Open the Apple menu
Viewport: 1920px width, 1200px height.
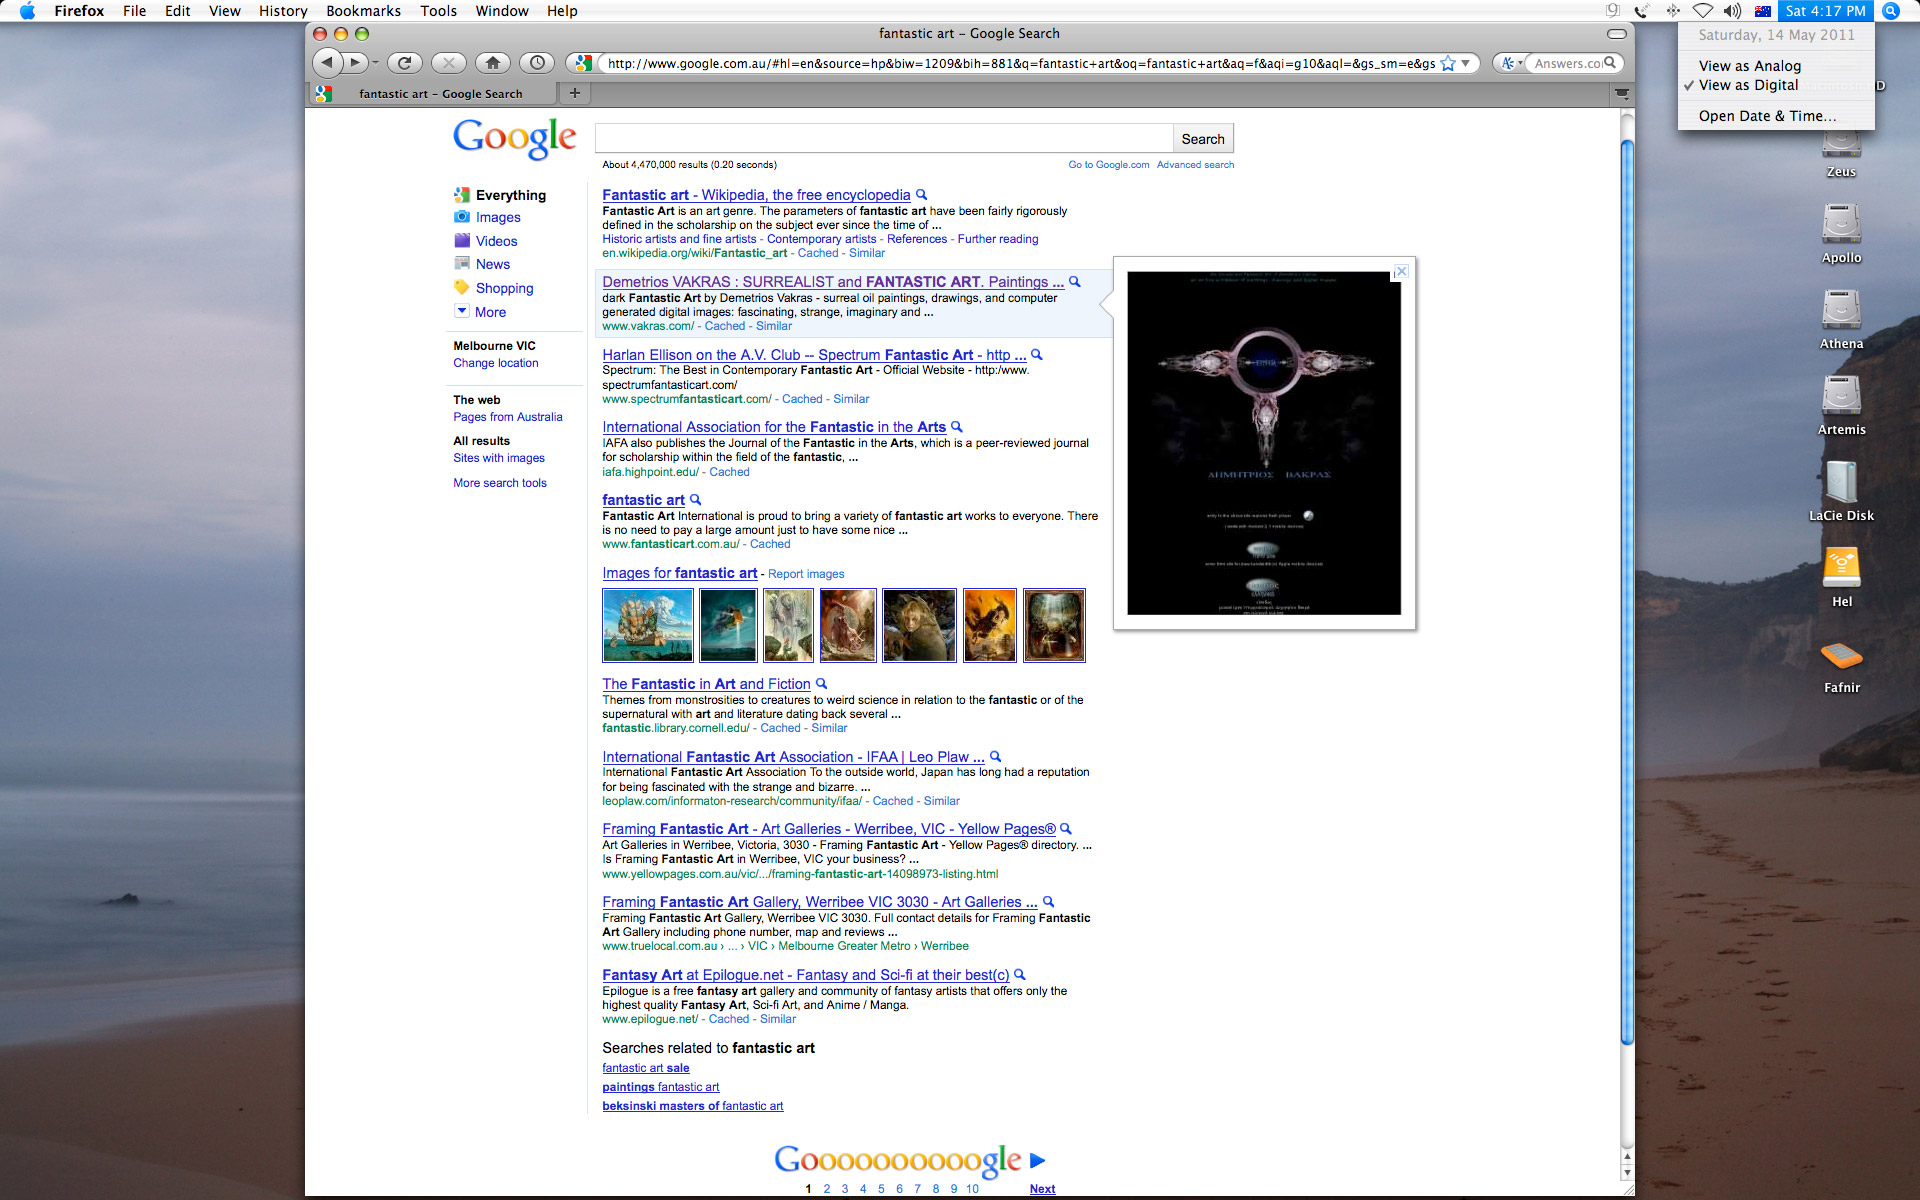[x=27, y=10]
